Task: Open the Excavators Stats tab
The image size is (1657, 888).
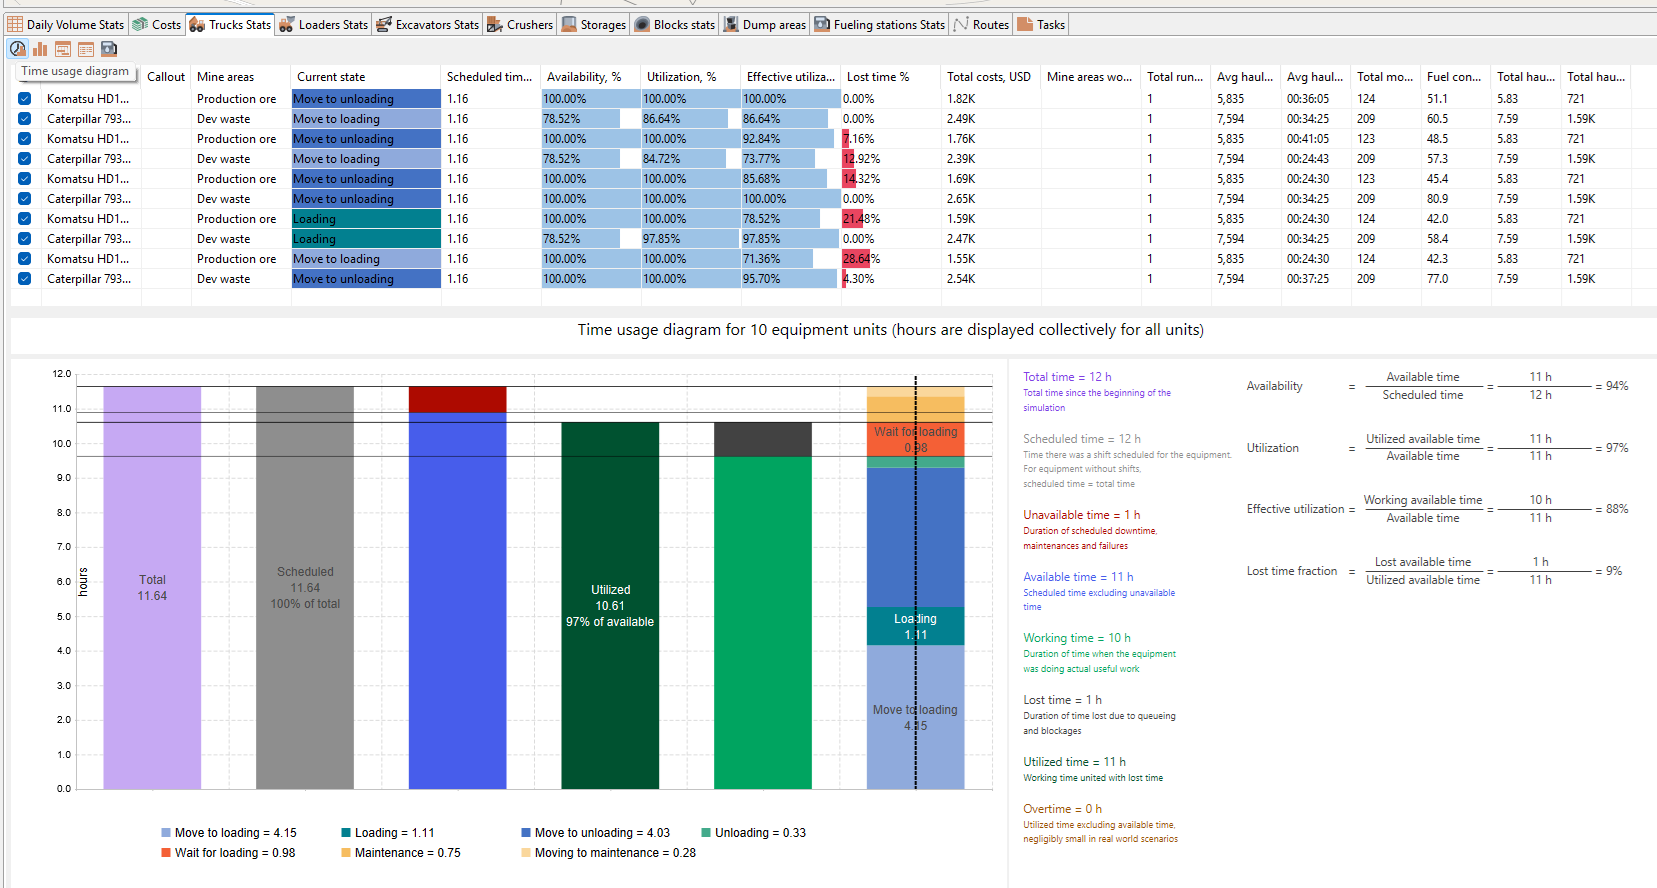Action: pos(427,24)
